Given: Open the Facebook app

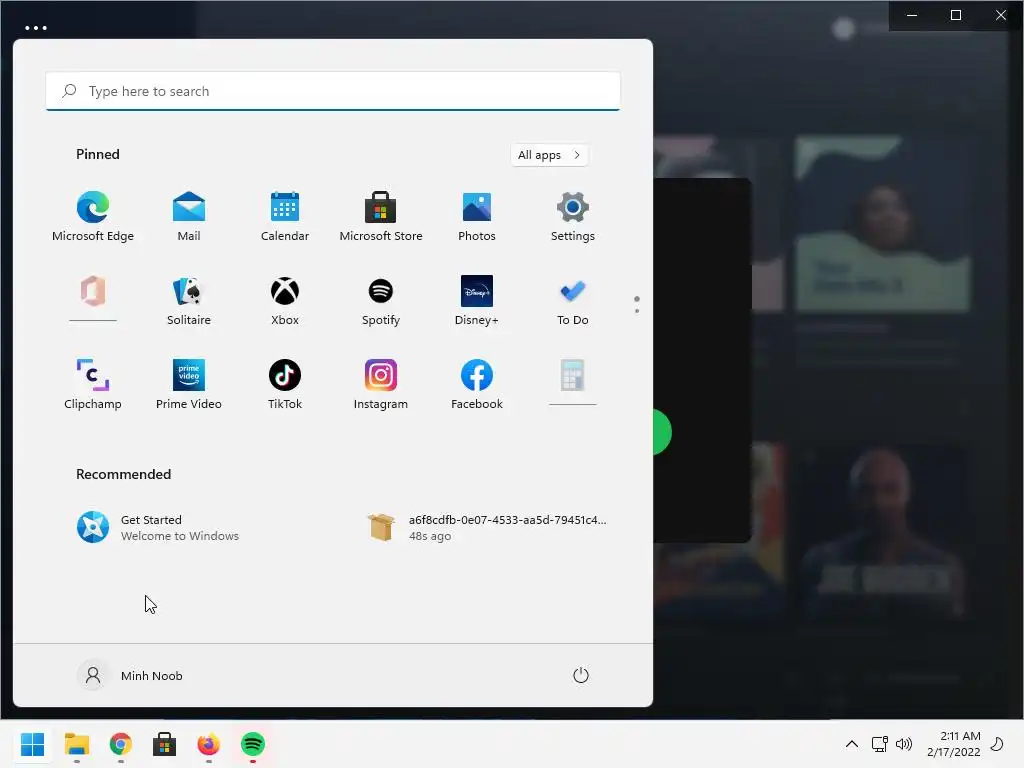Looking at the screenshot, I should (477, 385).
